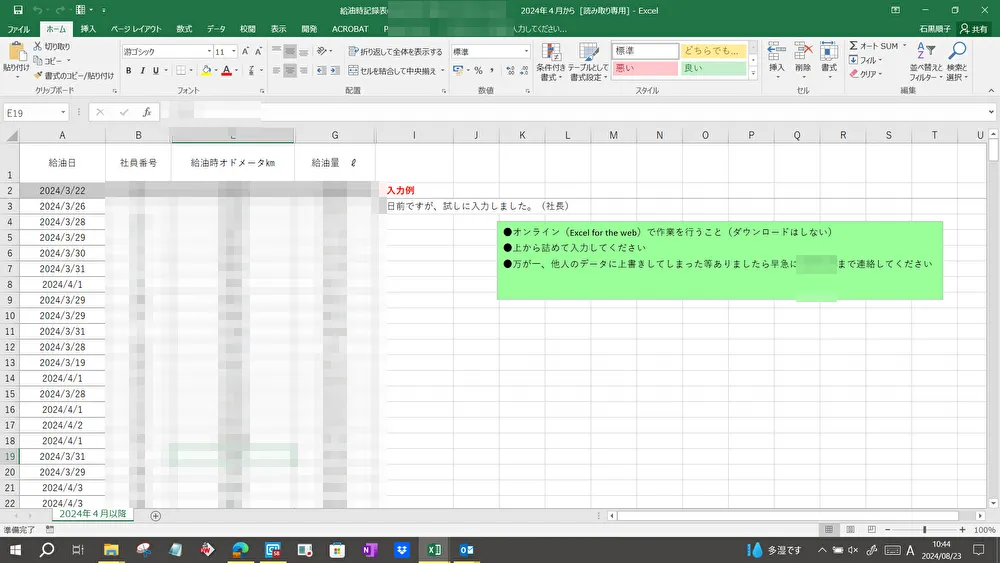Open the 挿入 (Insert) ribbon tab
1000x563 pixels.
88,29
